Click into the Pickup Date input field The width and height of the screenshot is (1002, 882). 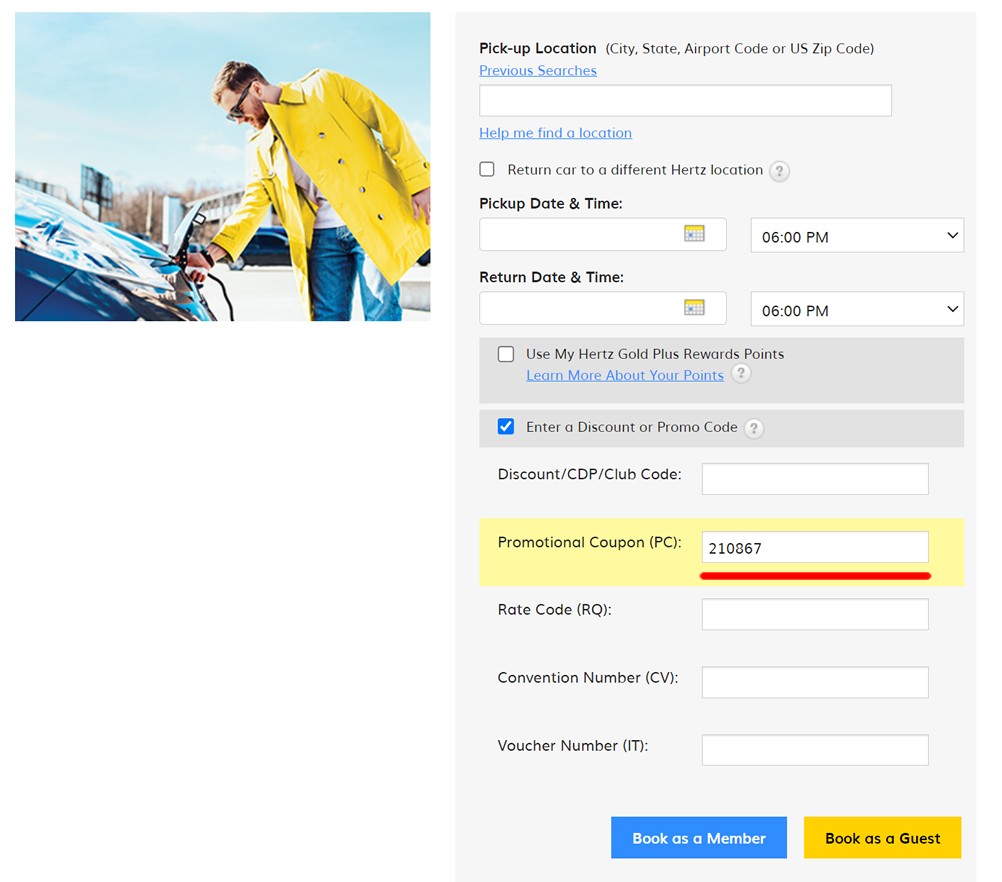click(603, 234)
